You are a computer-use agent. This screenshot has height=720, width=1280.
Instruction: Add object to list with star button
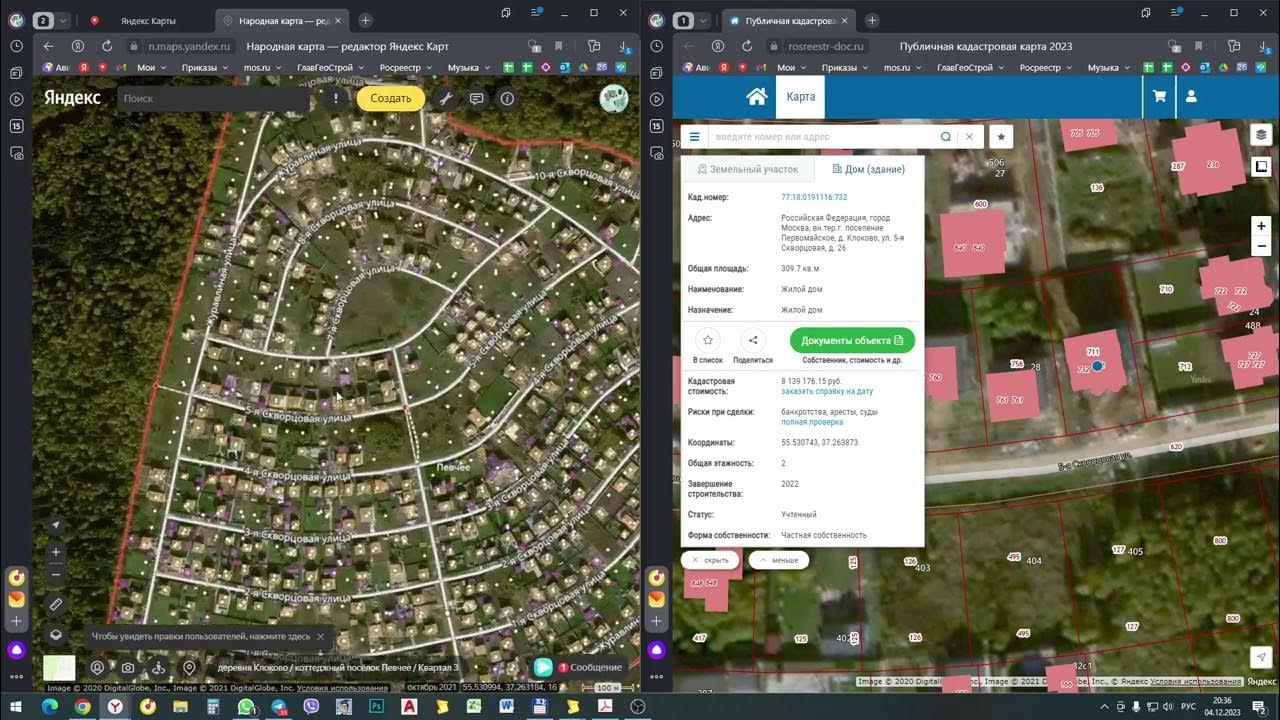pos(708,340)
